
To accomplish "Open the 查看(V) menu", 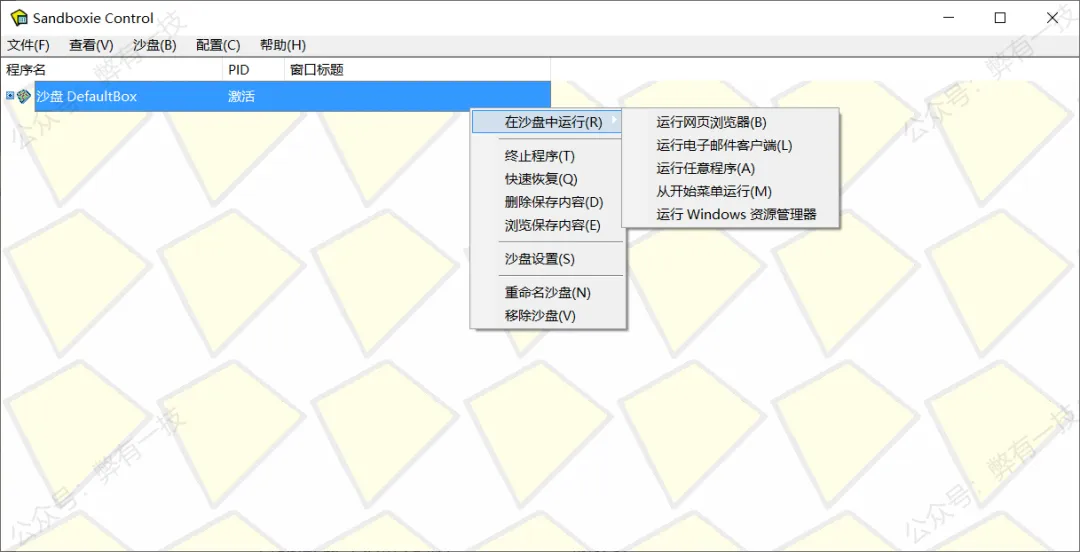I will tap(91, 45).
